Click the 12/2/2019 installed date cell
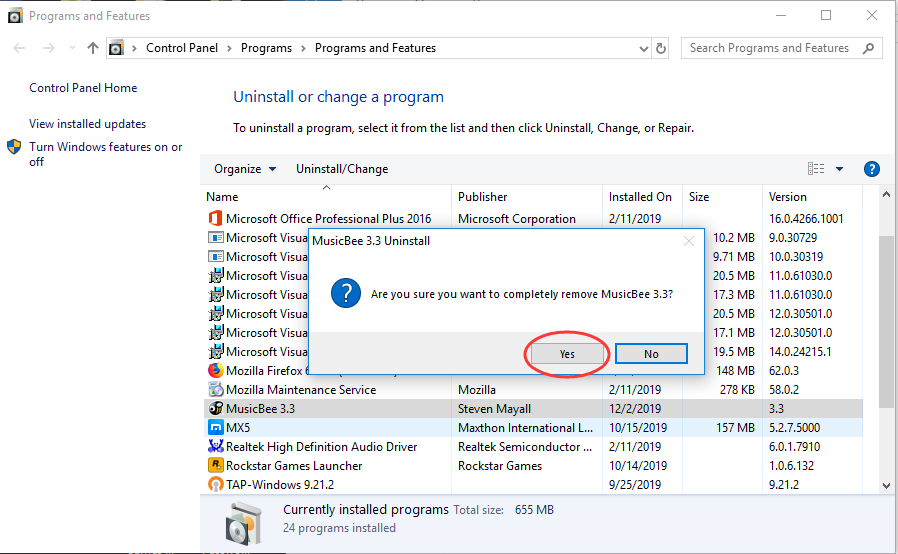This screenshot has height=554, width=898. point(635,408)
